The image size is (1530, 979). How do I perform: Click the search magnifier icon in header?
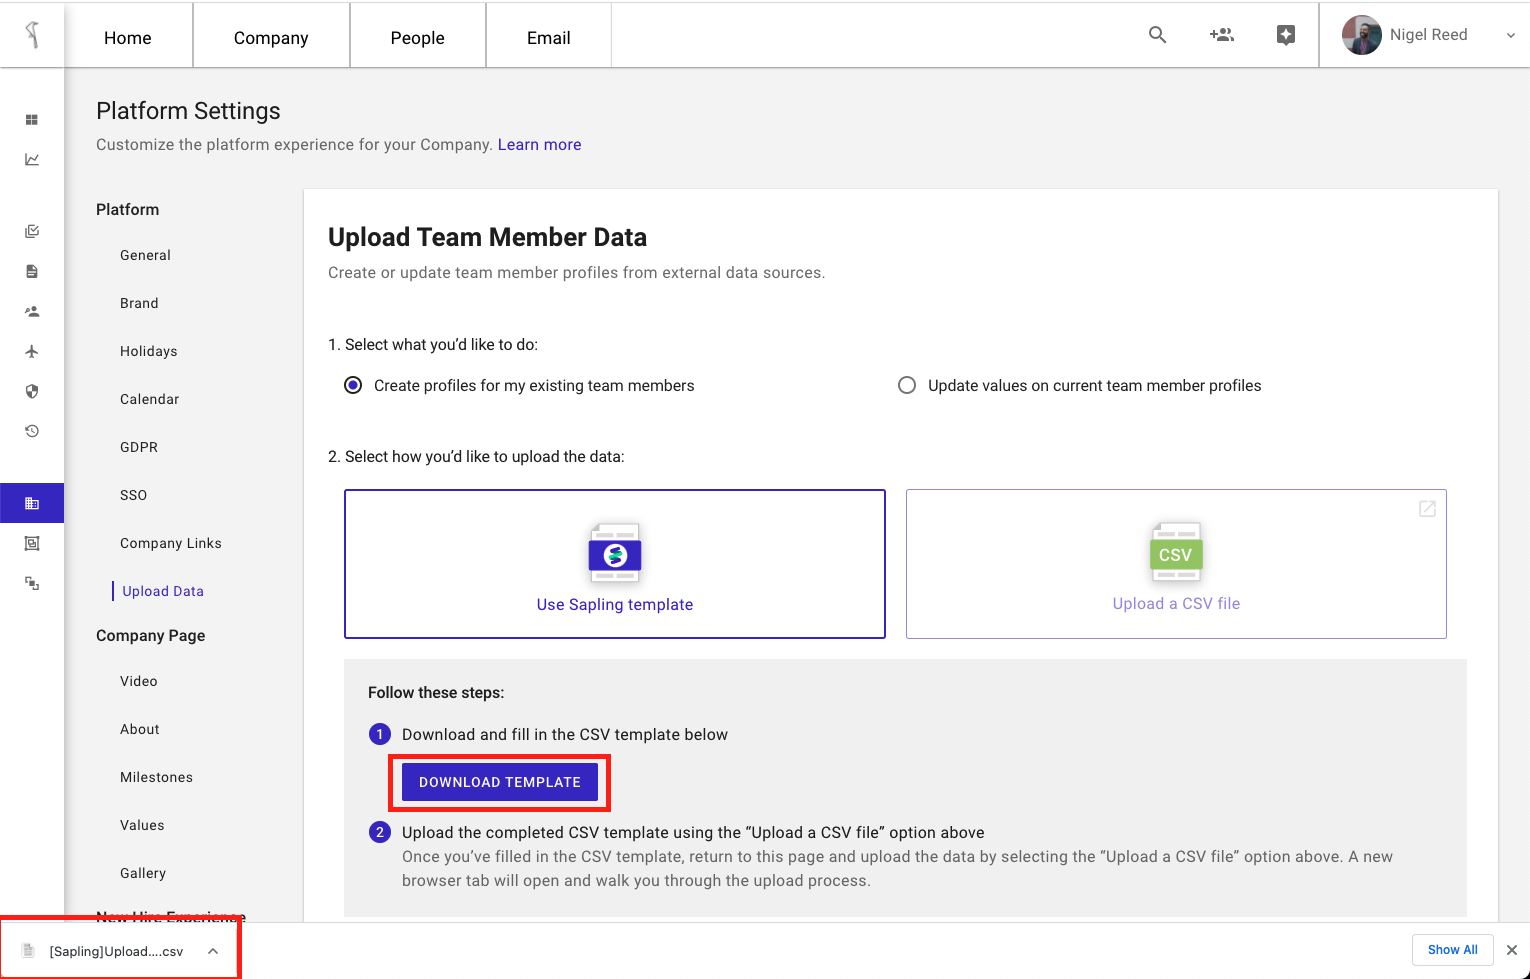pos(1157,35)
